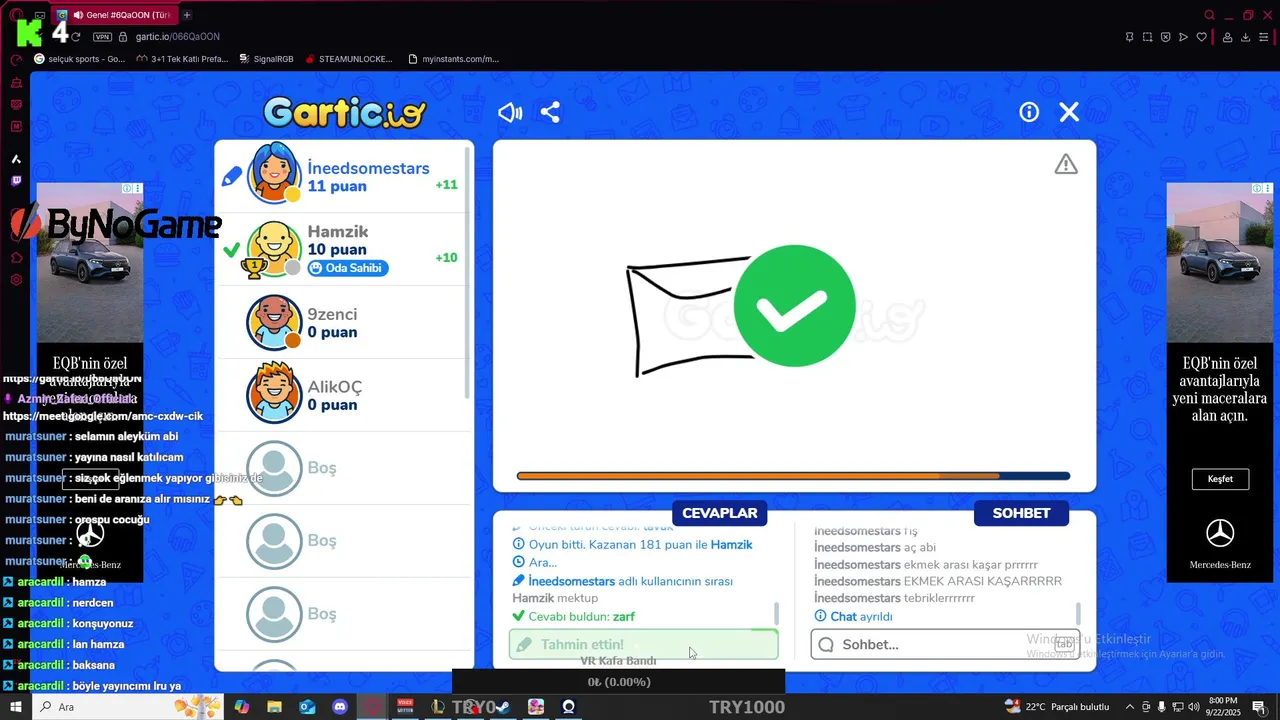This screenshot has width=1280, height=720.
Task: Report the drawing with warning triangle
Action: (1066, 164)
